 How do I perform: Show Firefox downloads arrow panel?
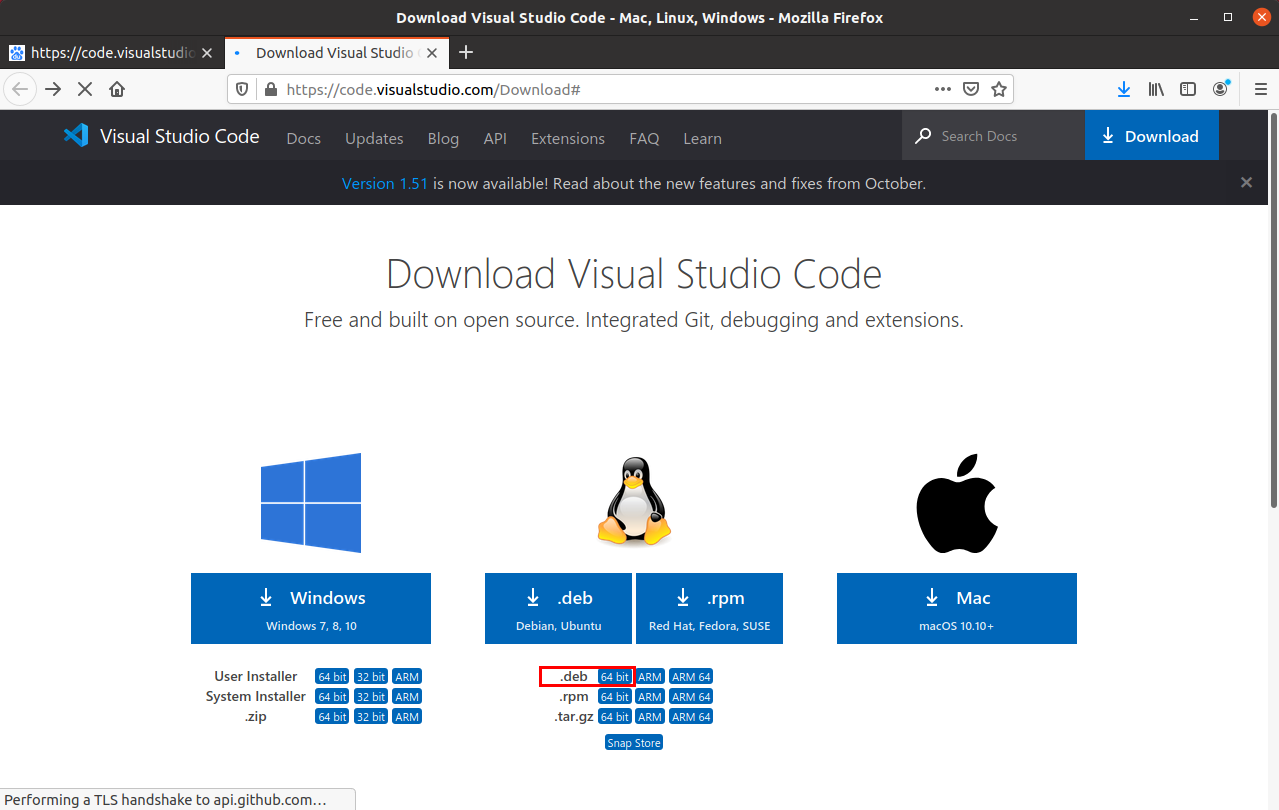point(1124,89)
